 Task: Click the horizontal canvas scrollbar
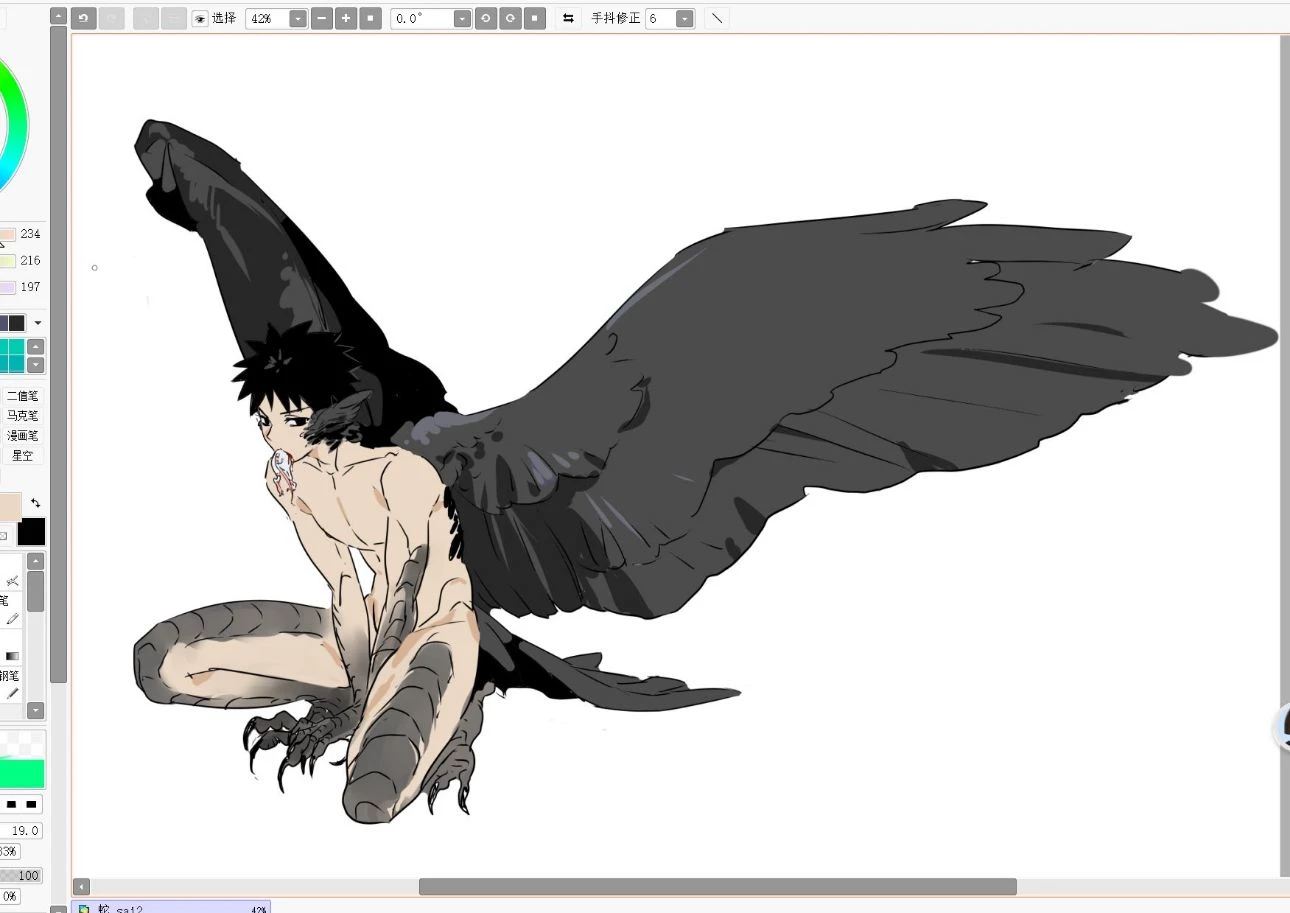click(717, 886)
